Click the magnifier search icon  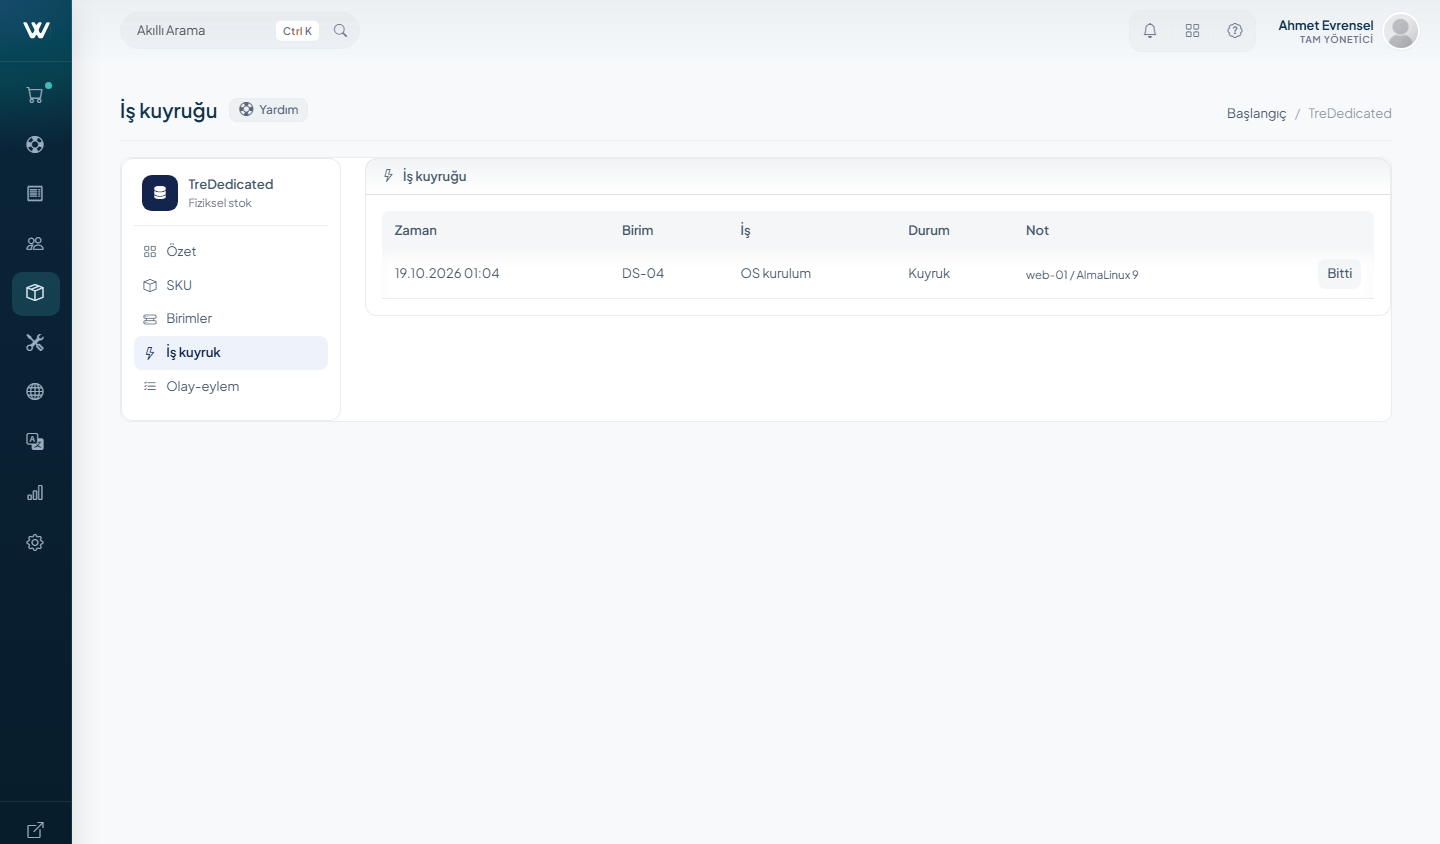340,31
